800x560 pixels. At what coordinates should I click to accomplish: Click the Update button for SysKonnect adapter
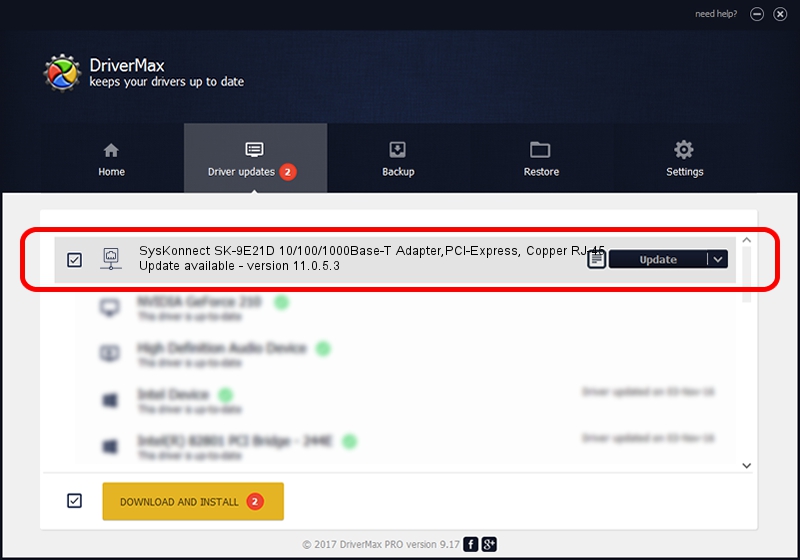point(657,260)
